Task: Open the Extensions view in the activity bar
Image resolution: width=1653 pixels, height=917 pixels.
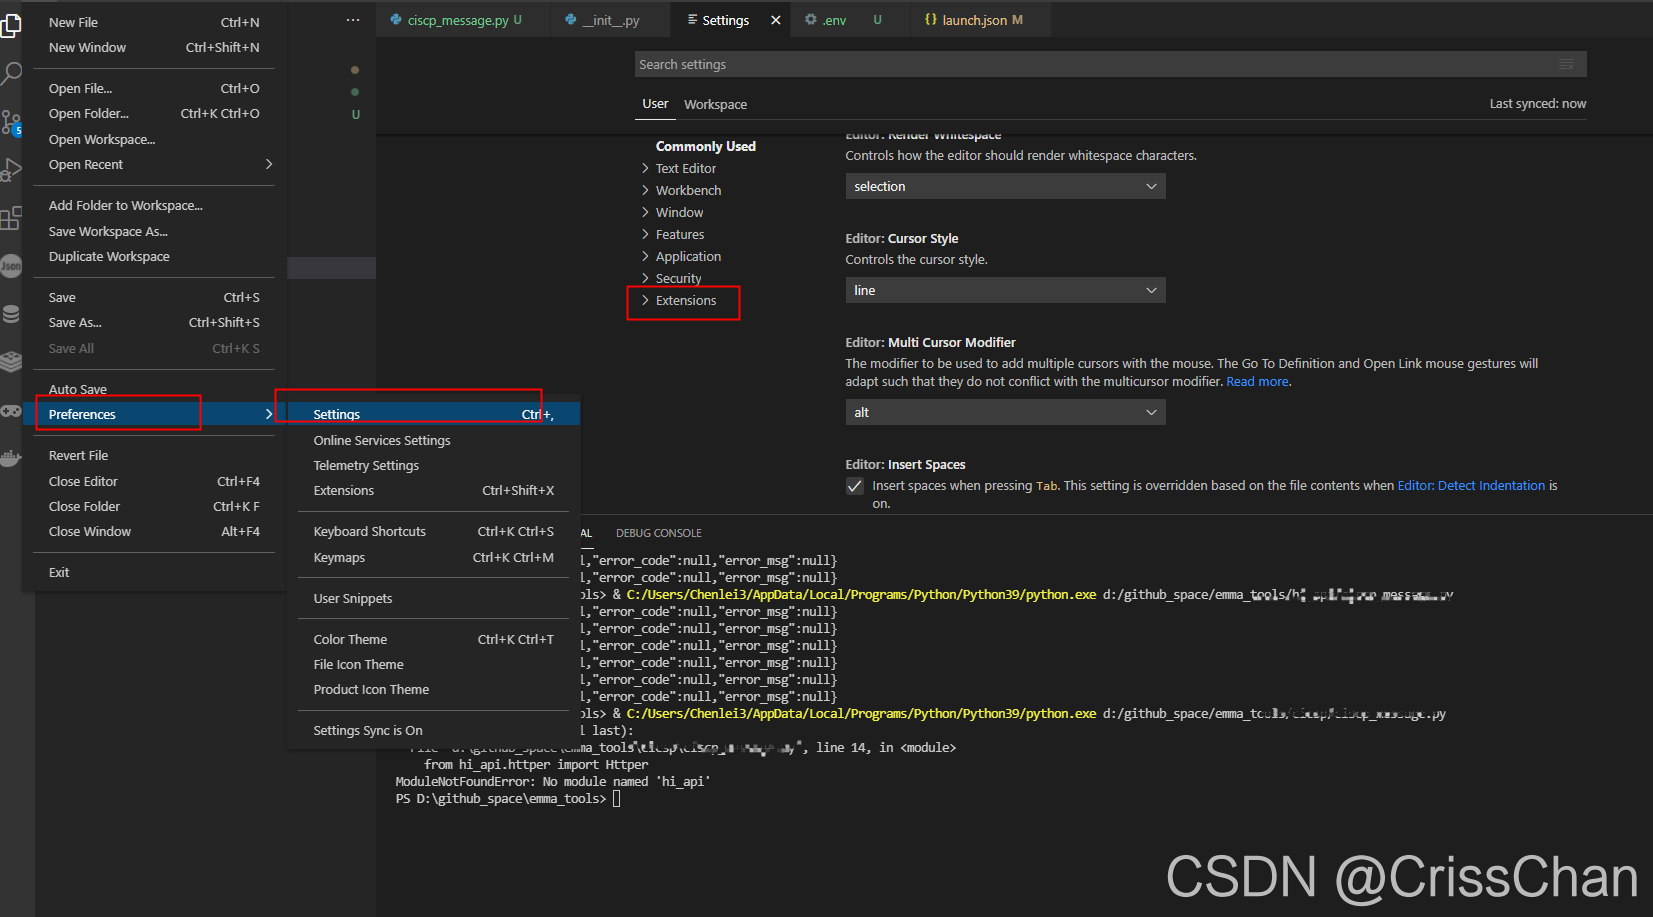Action: pos(11,218)
